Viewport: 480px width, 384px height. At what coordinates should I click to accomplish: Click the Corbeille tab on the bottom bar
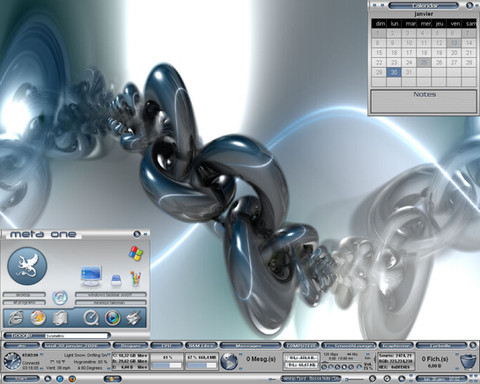coord(441,346)
